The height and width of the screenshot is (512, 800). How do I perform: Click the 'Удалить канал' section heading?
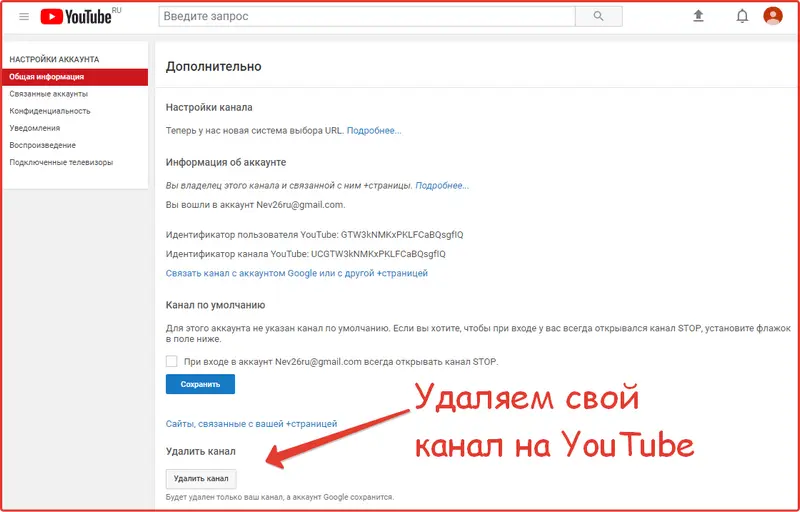[201, 451]
